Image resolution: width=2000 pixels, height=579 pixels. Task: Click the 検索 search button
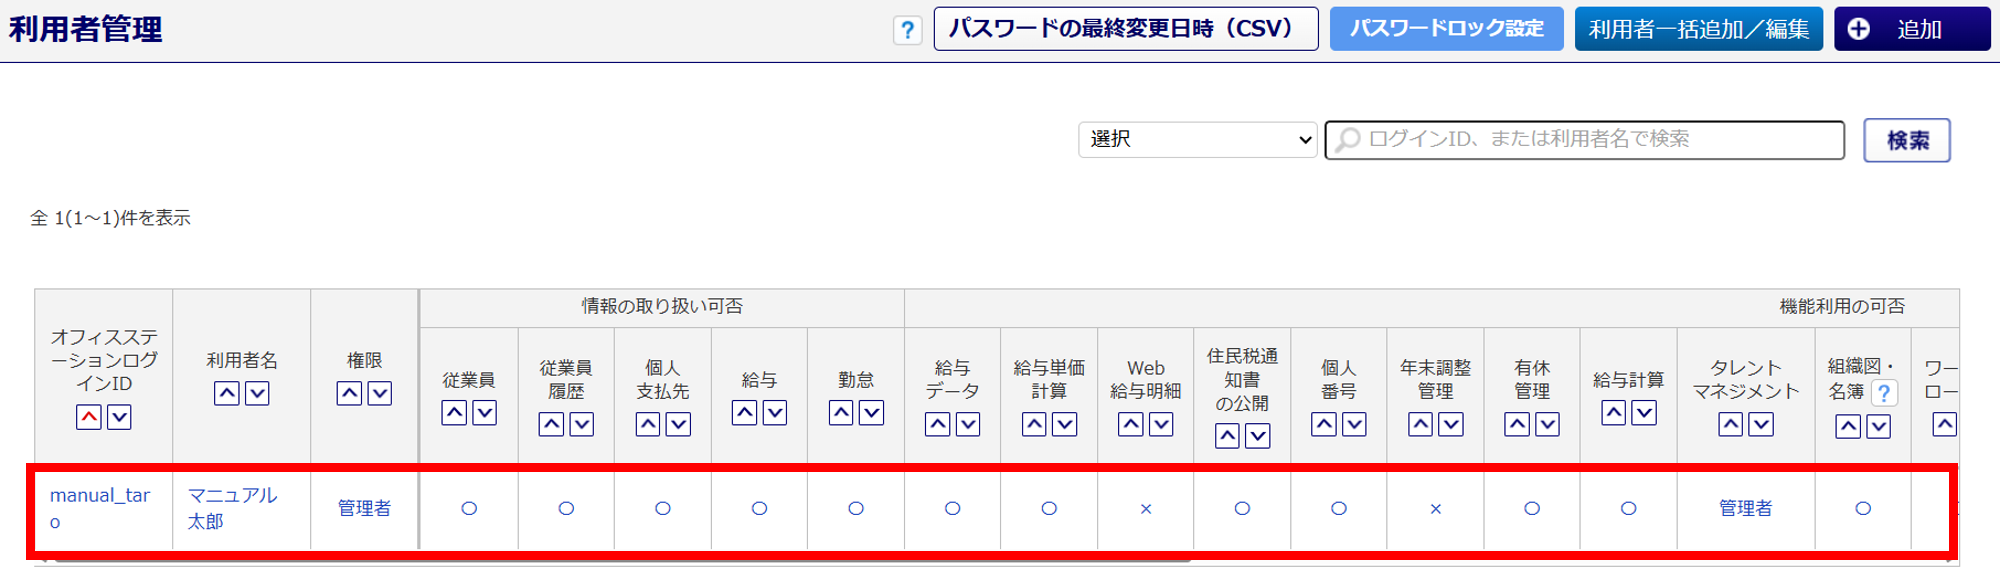[1906, 141]
